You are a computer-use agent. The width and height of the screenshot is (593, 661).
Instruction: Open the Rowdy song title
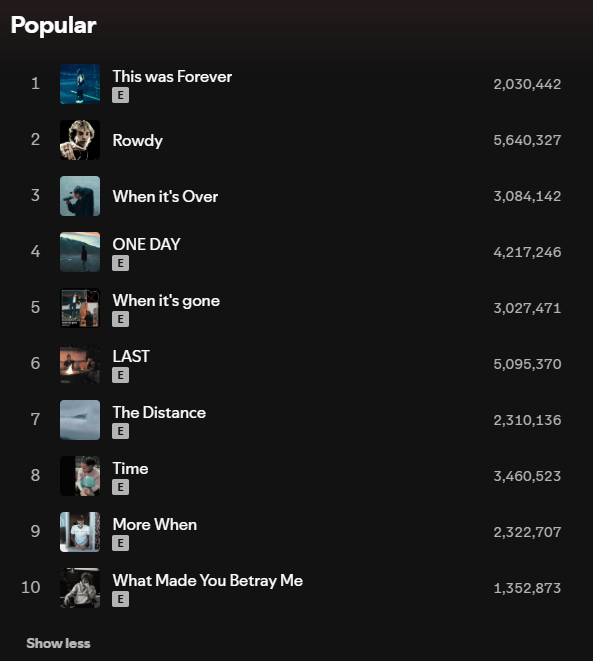[137, 140]
